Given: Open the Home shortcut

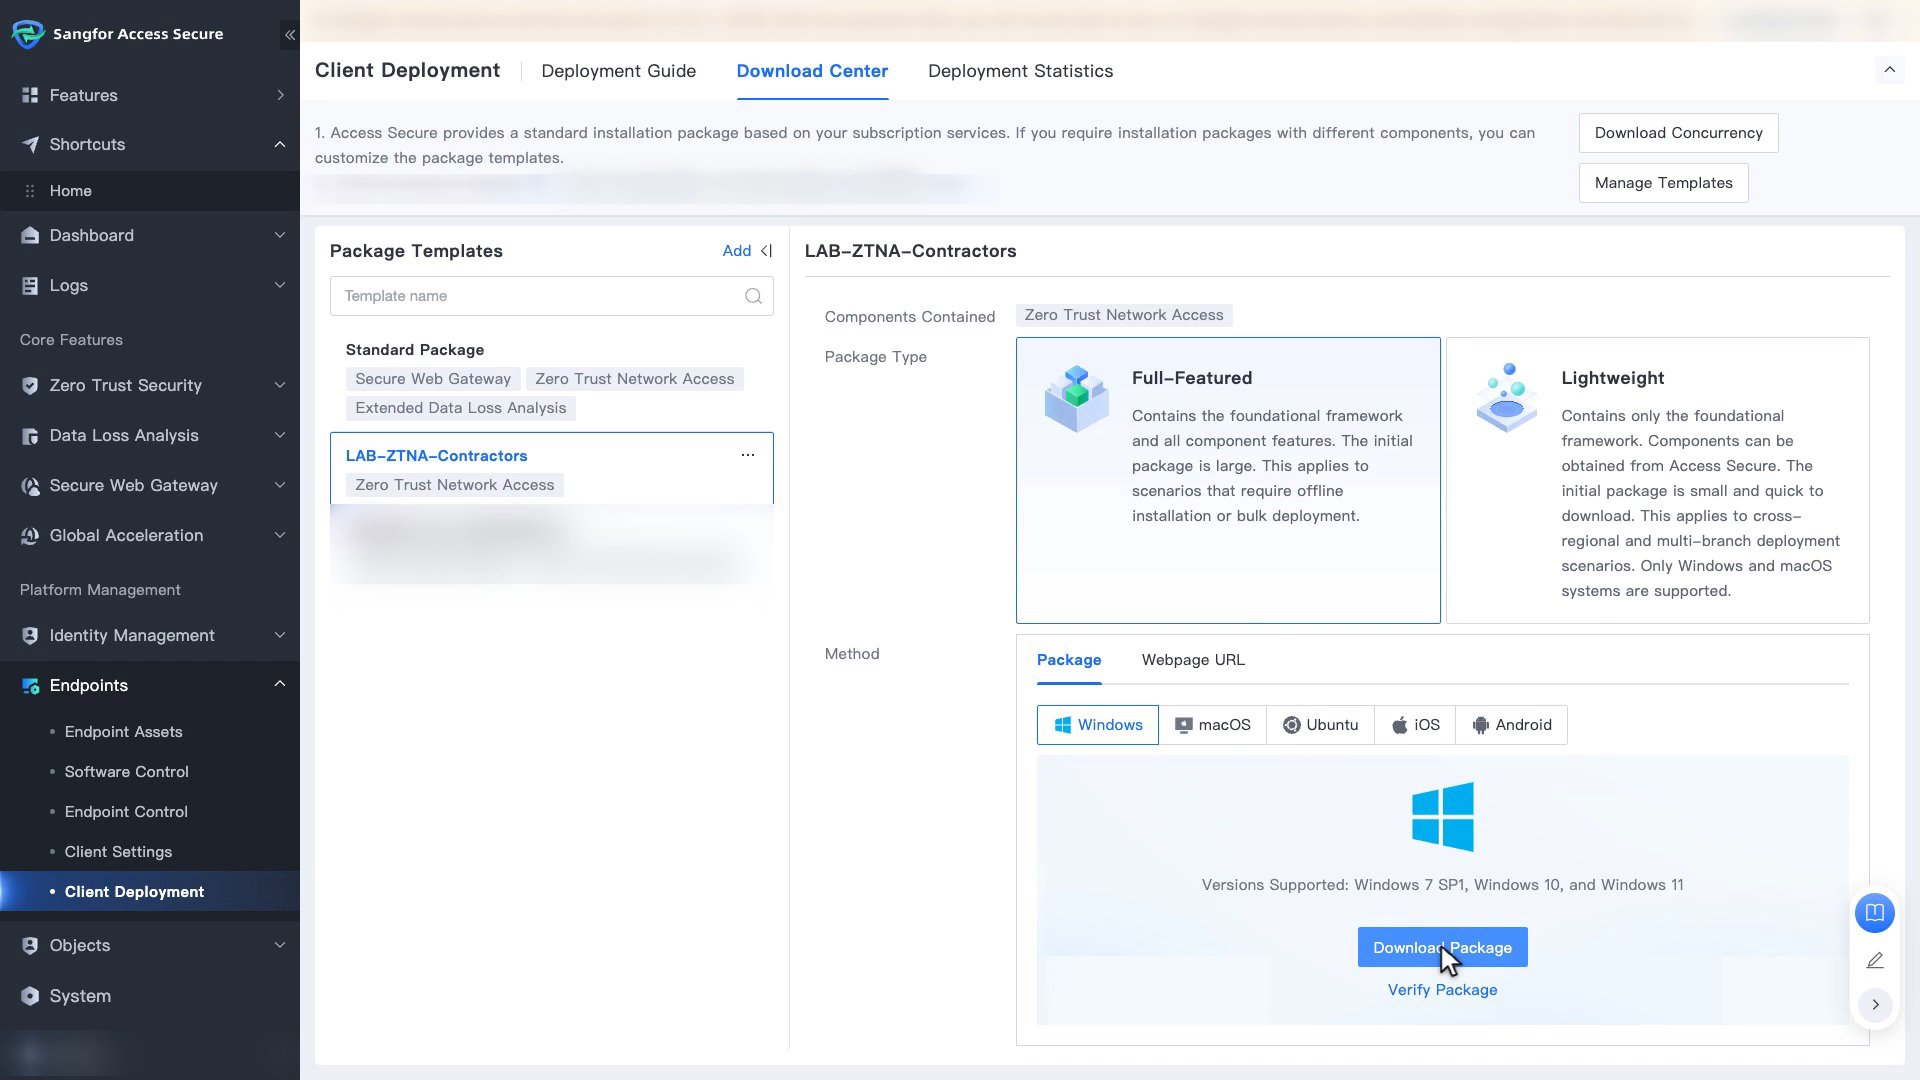Looking at the screenshot, I should 150,191.
